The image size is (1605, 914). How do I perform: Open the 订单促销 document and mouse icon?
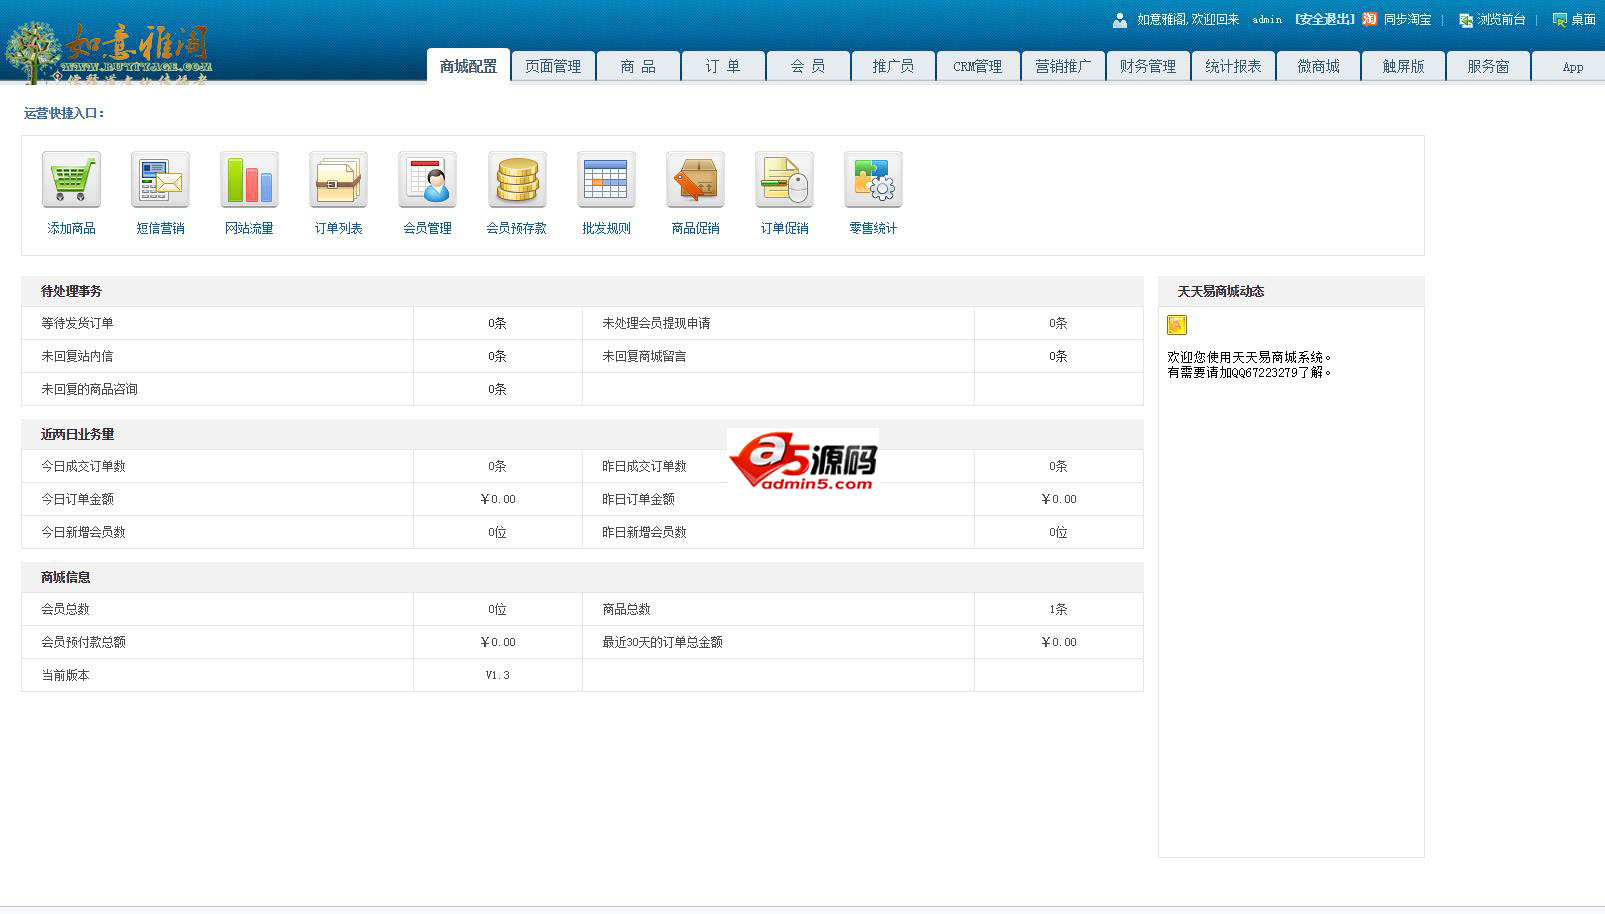click(x=784, y=180)
